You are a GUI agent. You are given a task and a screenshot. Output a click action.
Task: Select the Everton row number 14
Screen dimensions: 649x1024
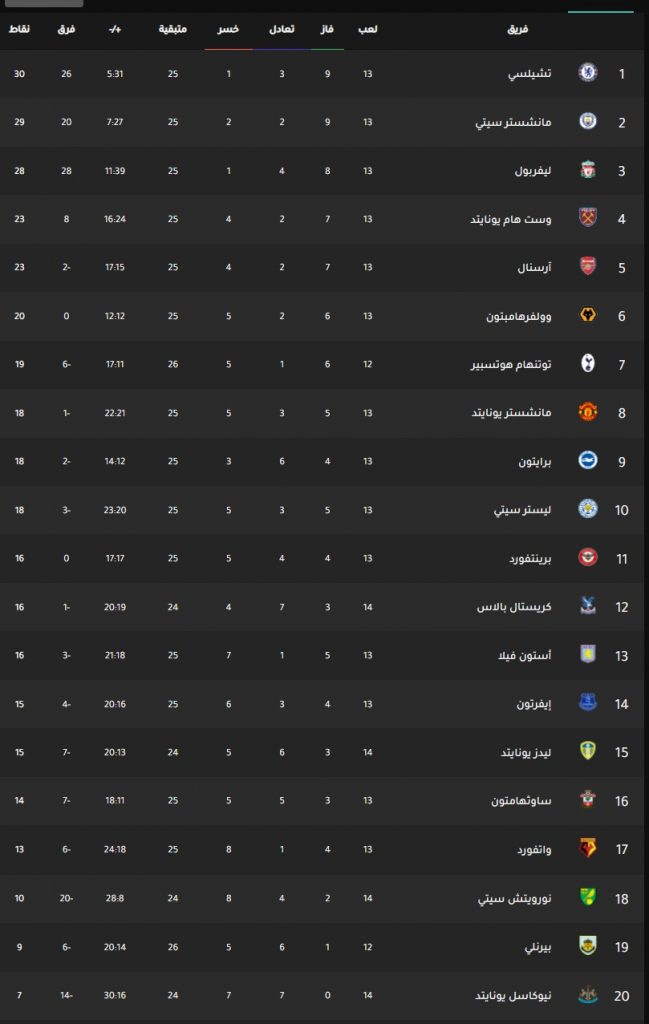[x=621, y=704]
